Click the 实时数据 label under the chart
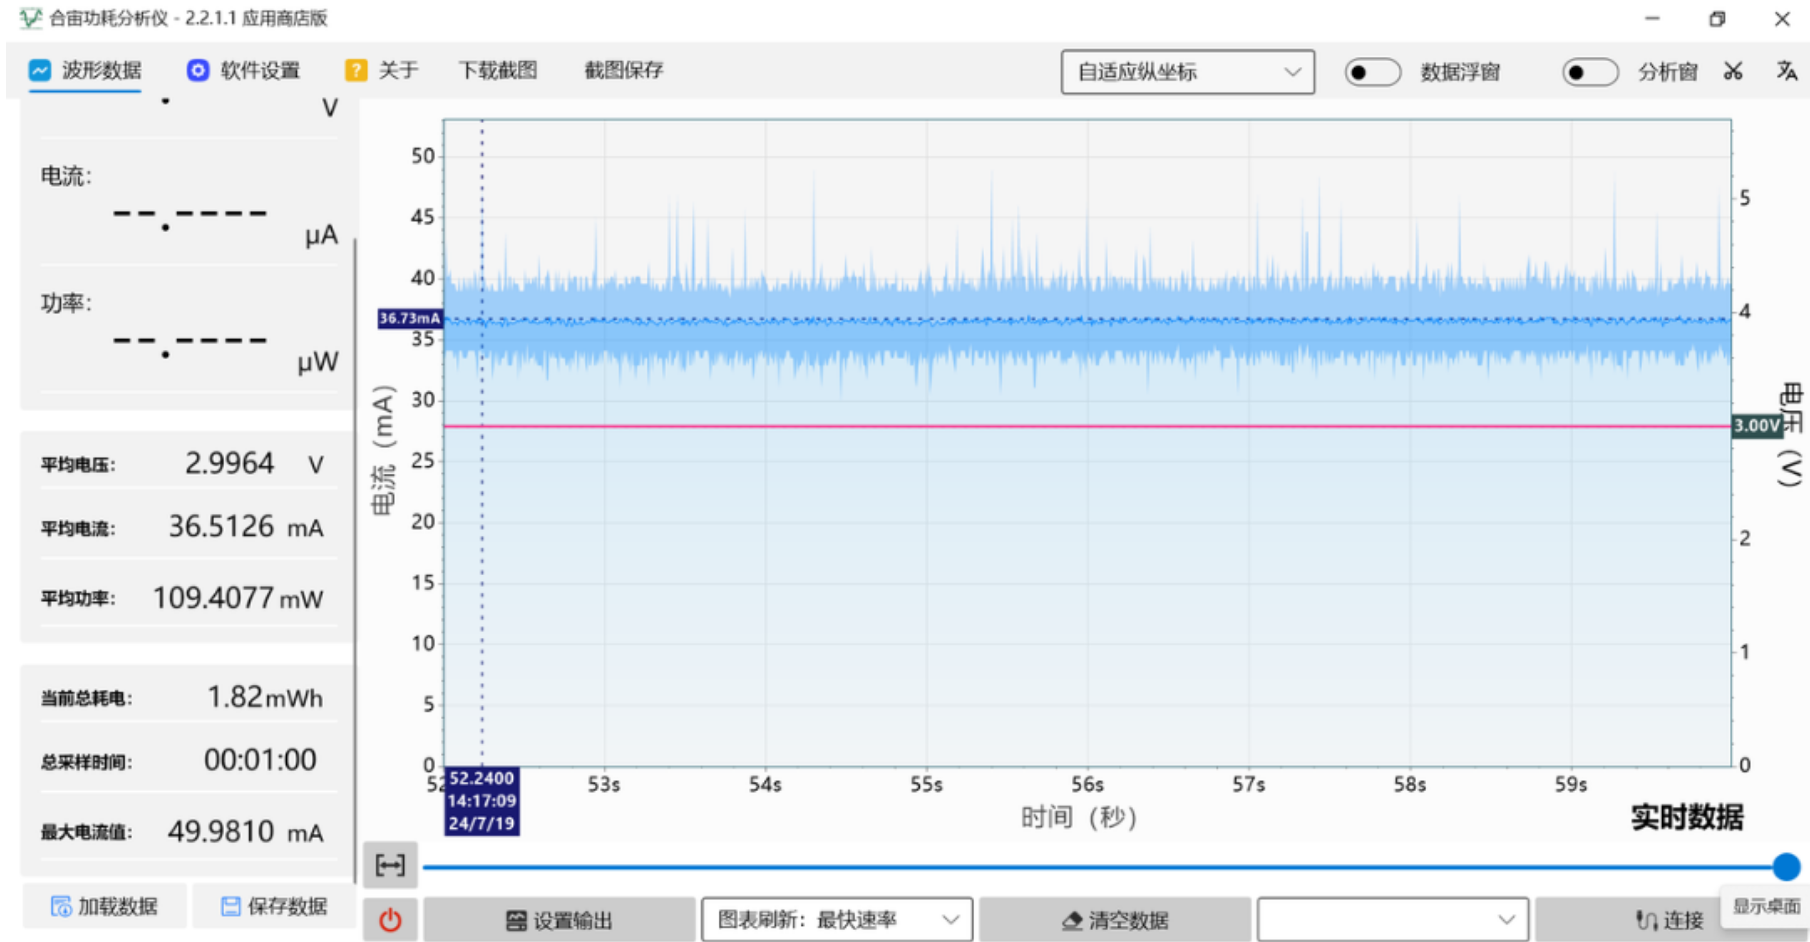This screenshot has height=942, width=1810. [1687, 817]
